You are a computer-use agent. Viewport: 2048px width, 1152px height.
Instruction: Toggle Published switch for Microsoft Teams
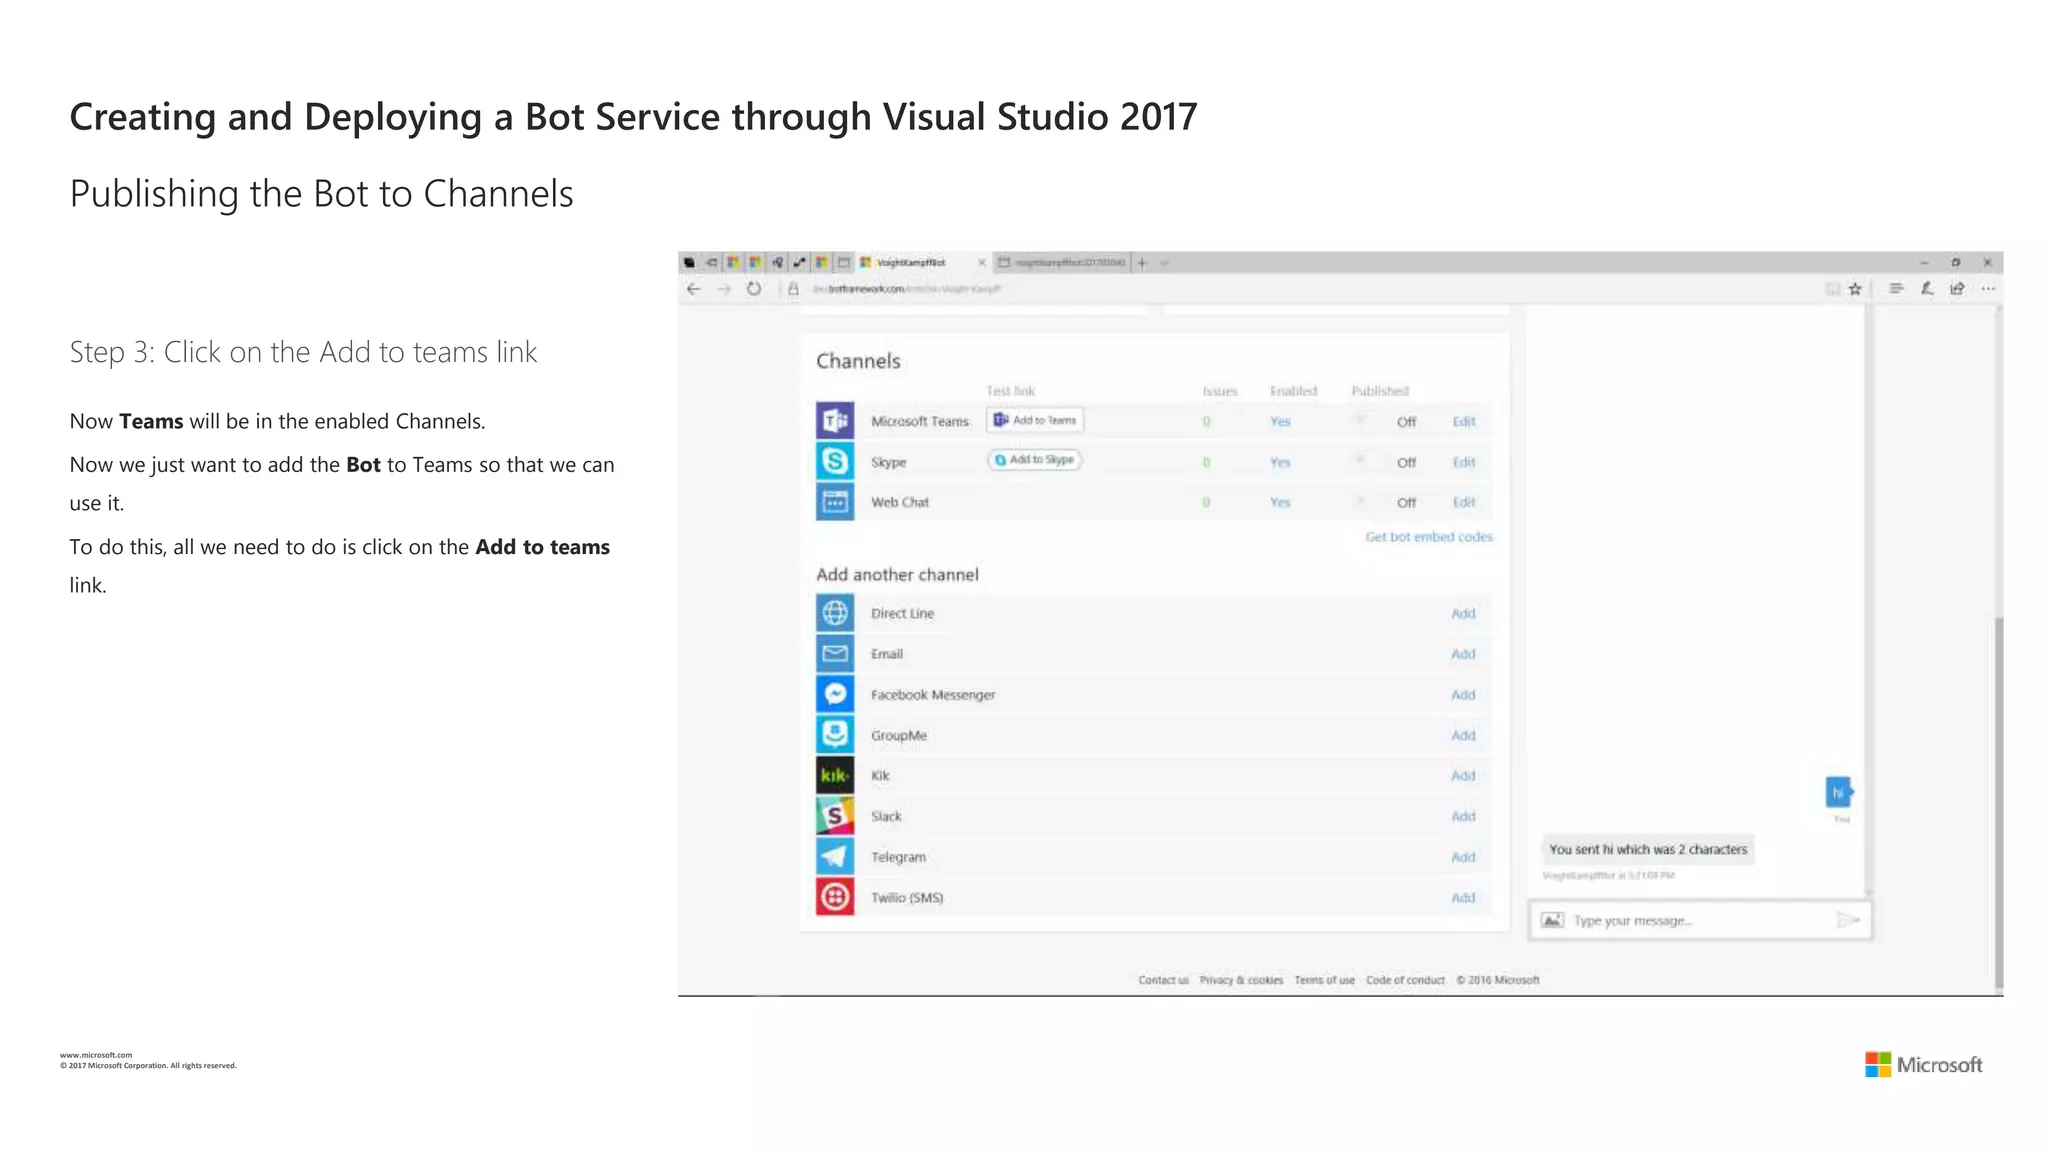[1368, 421]
